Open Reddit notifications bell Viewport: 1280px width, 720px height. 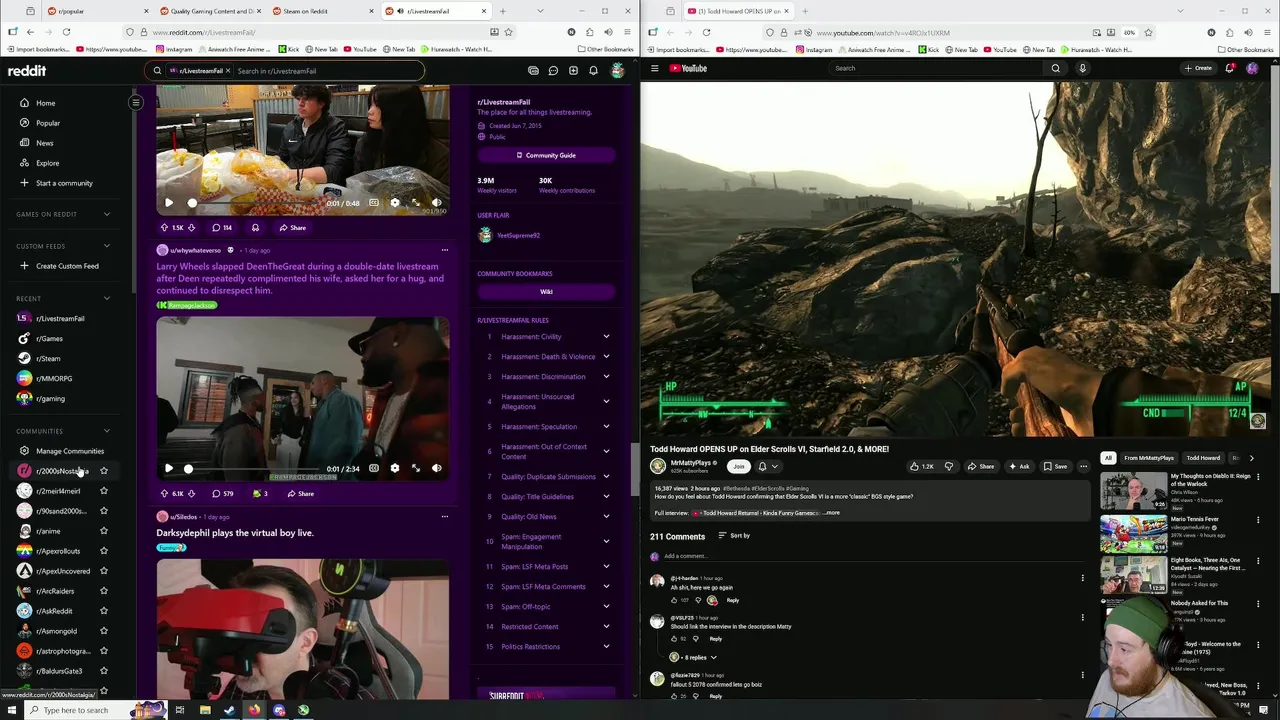pyautogui.click(x=593, y=71)
